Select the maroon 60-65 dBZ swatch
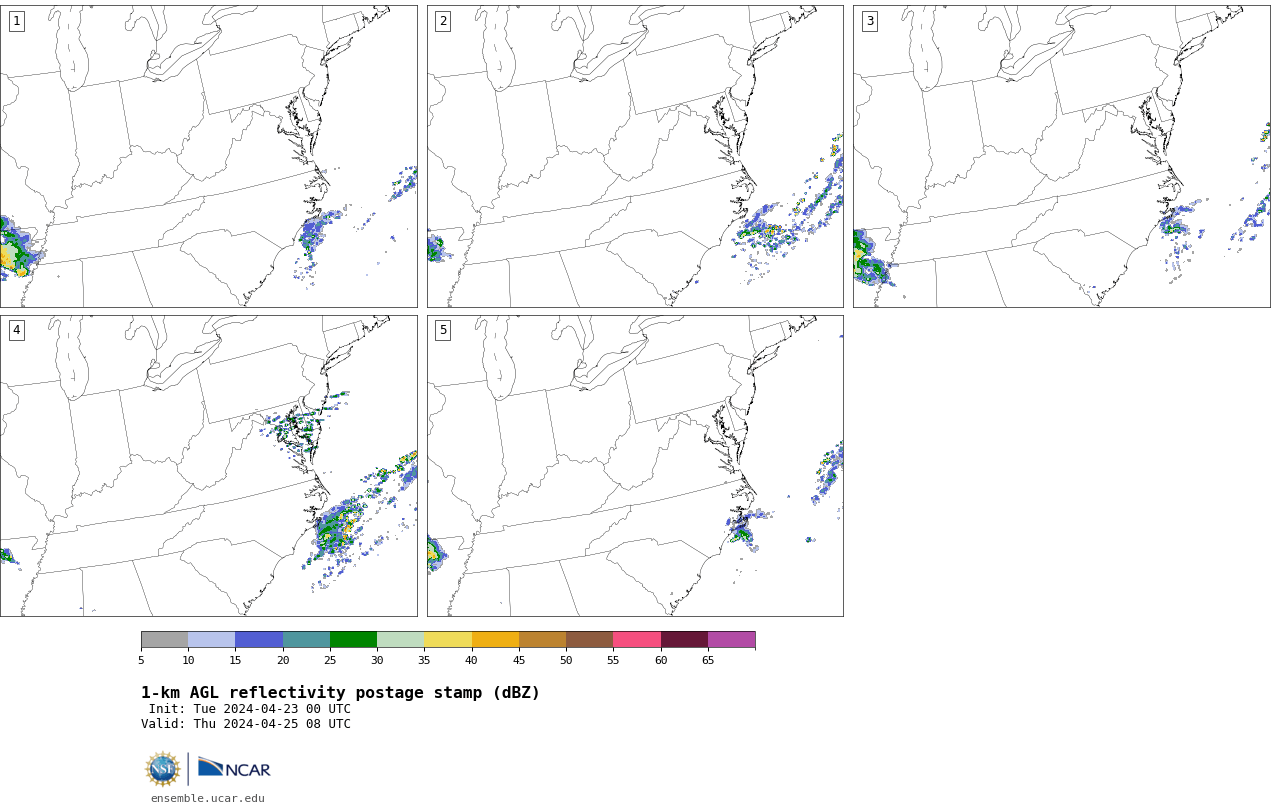1280x809 pixels. coord(684,640)
